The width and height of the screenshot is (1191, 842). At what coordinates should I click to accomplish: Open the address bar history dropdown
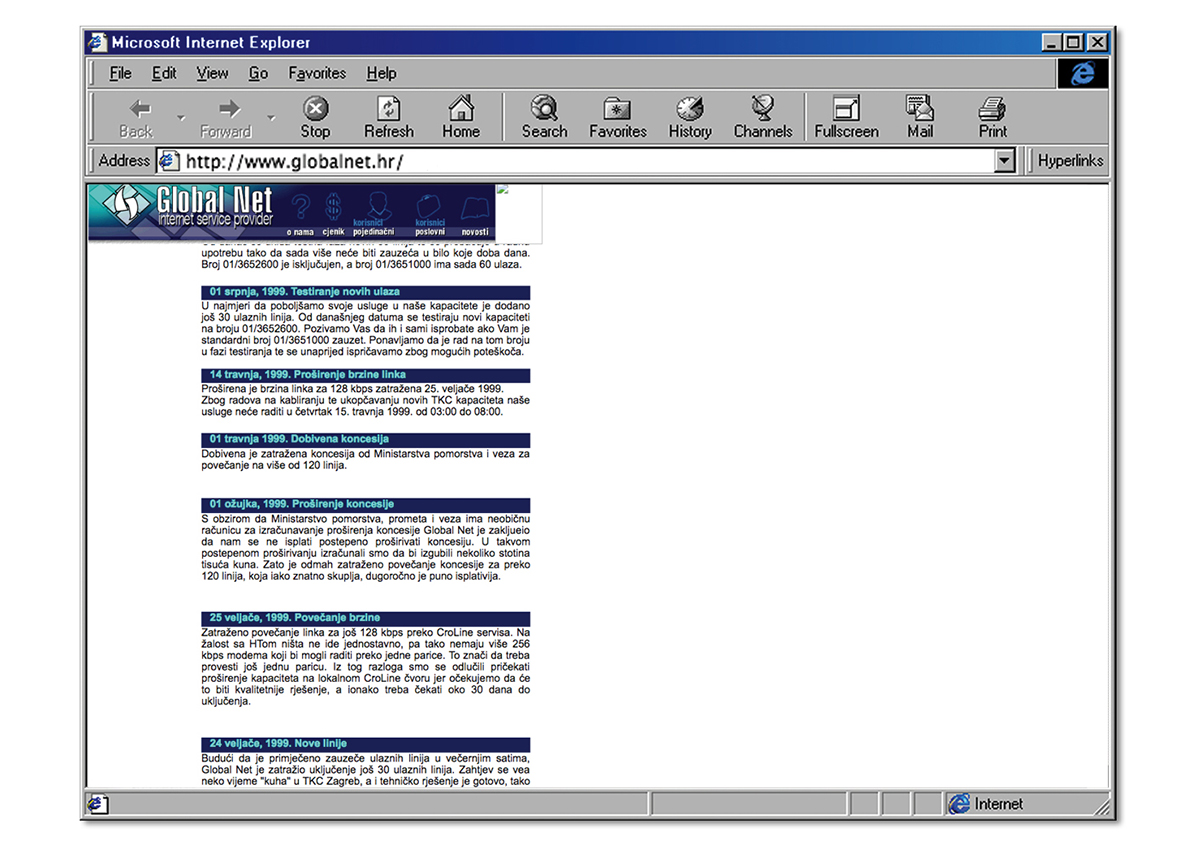1003,160
